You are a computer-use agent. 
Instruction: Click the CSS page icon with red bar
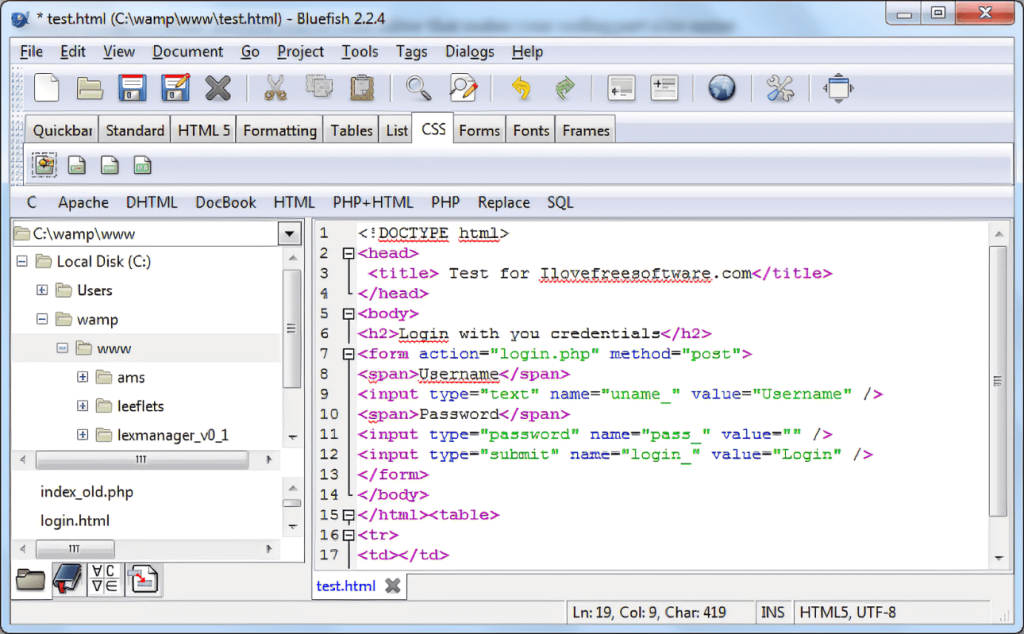[x=77, y=165]
